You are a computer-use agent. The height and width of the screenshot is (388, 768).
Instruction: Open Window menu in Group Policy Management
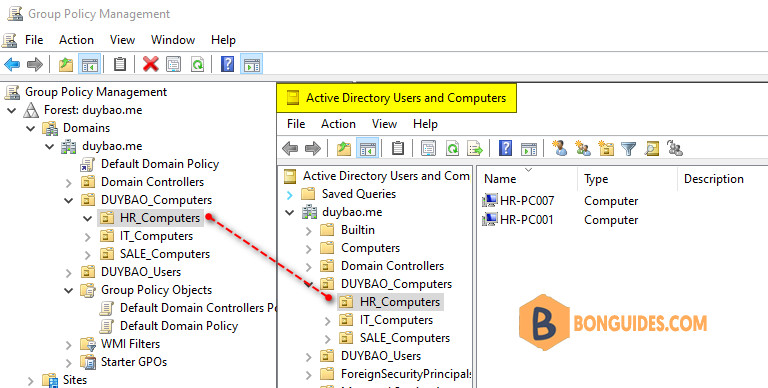coord(173,40)
